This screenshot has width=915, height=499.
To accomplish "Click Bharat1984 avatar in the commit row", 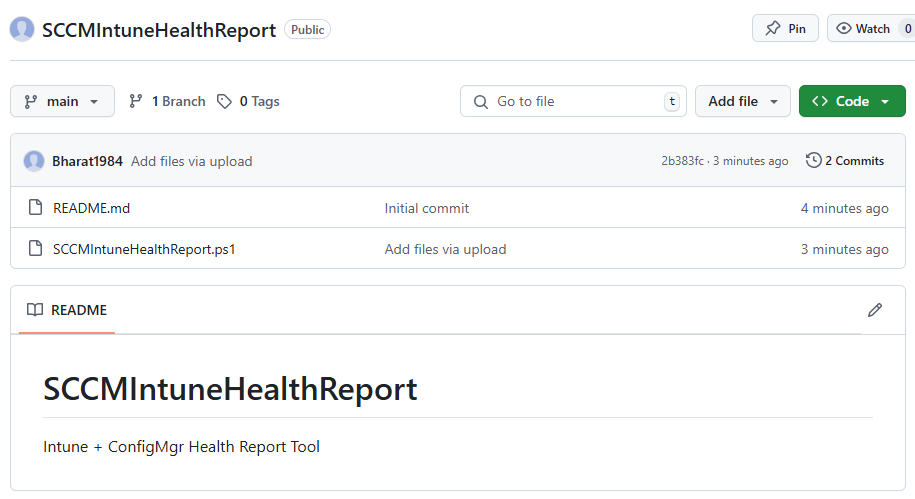I will pos(34,161).
